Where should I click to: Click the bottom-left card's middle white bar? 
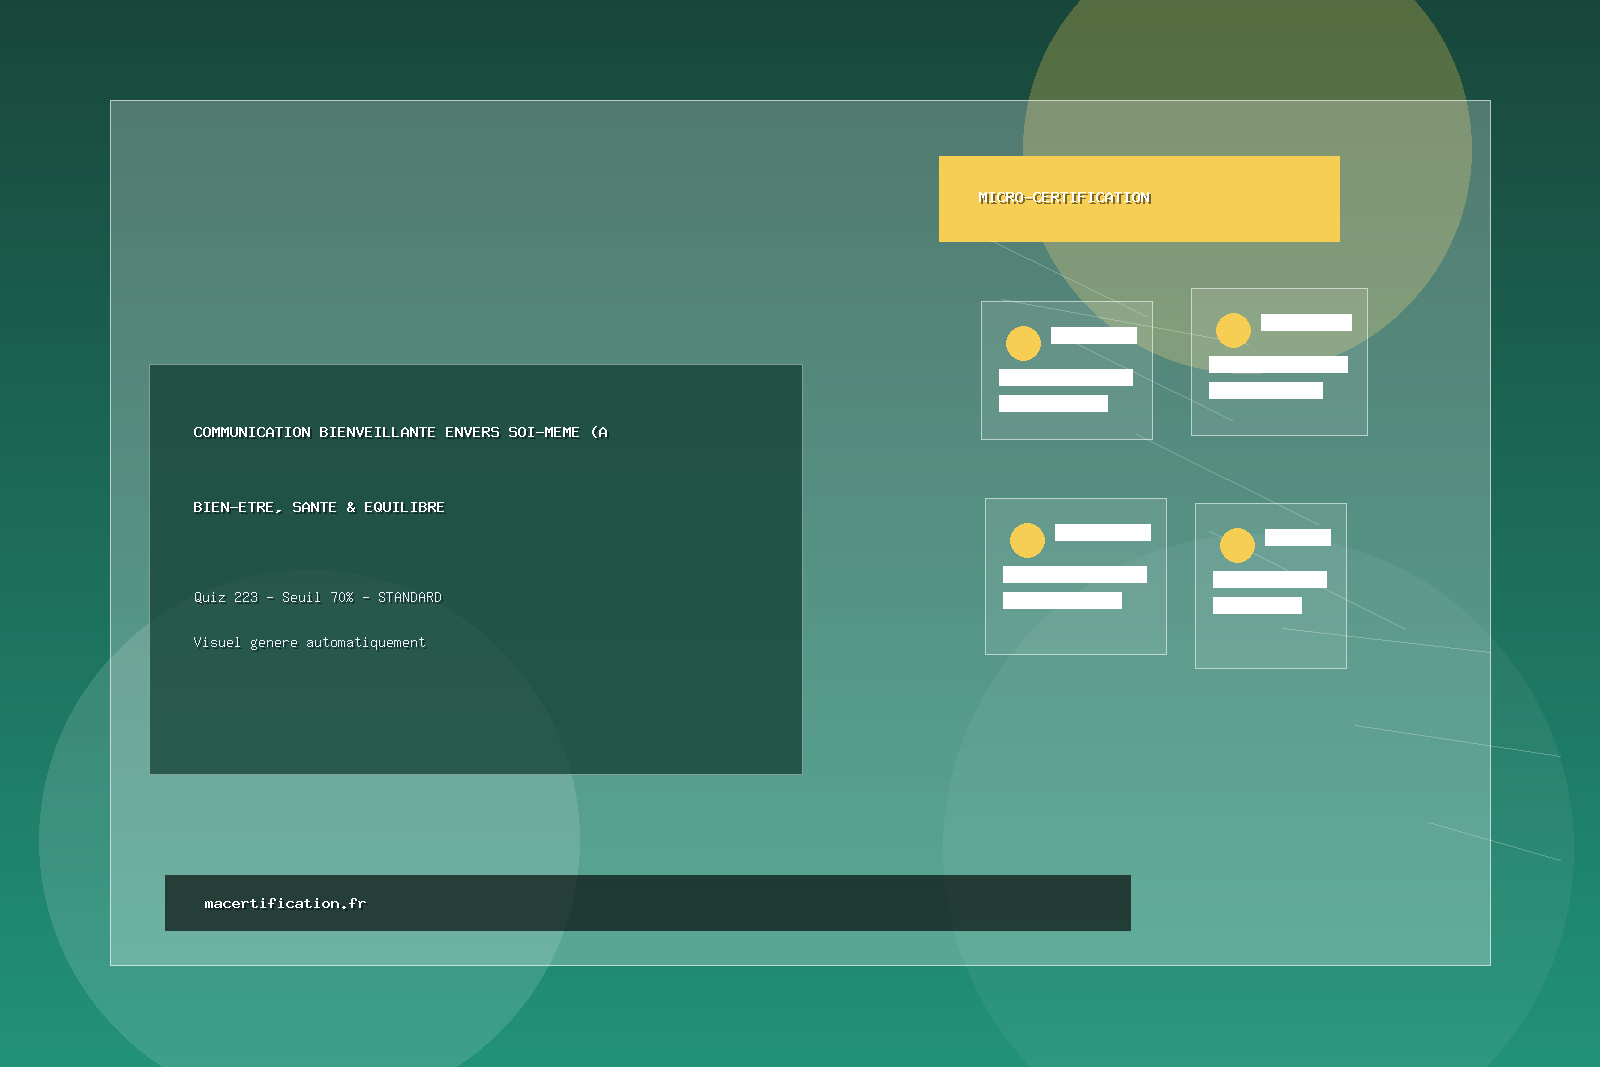pyautogui.click(x=1074, y=574)
